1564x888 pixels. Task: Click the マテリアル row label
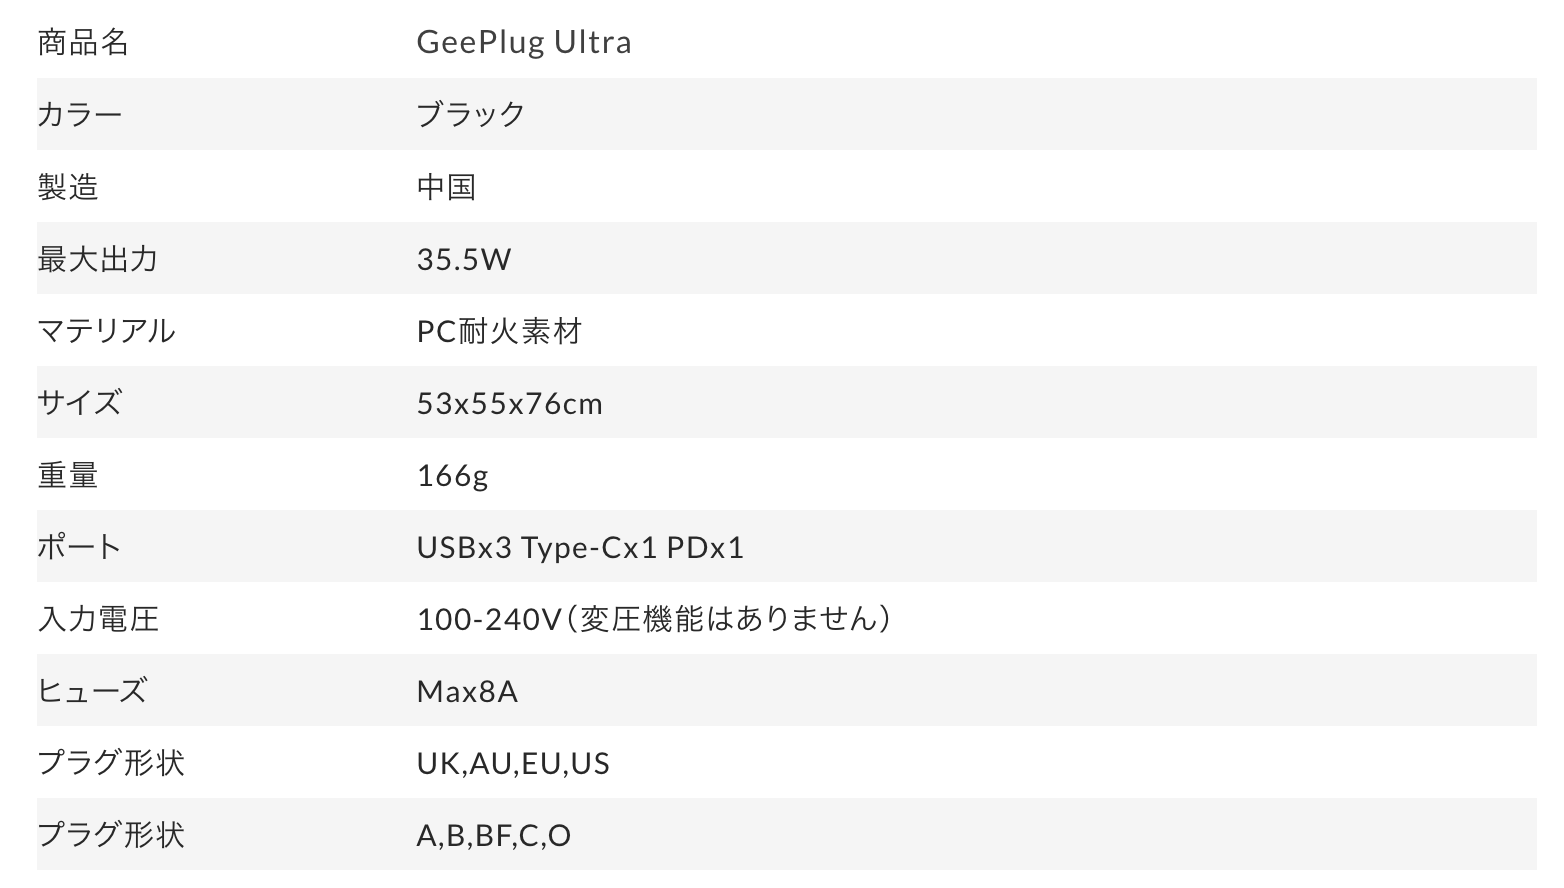coord(106,331)
